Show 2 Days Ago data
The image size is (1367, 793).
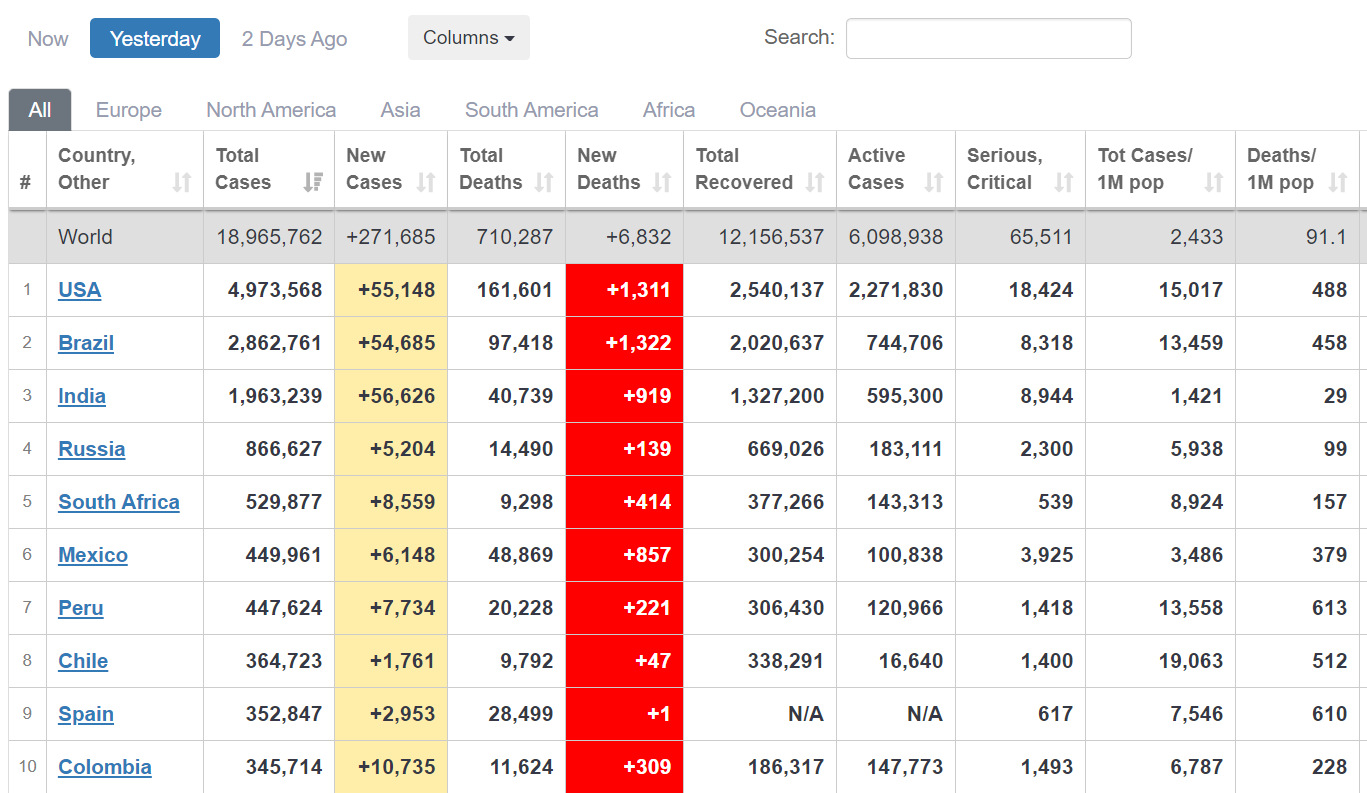tap(294, 39)
